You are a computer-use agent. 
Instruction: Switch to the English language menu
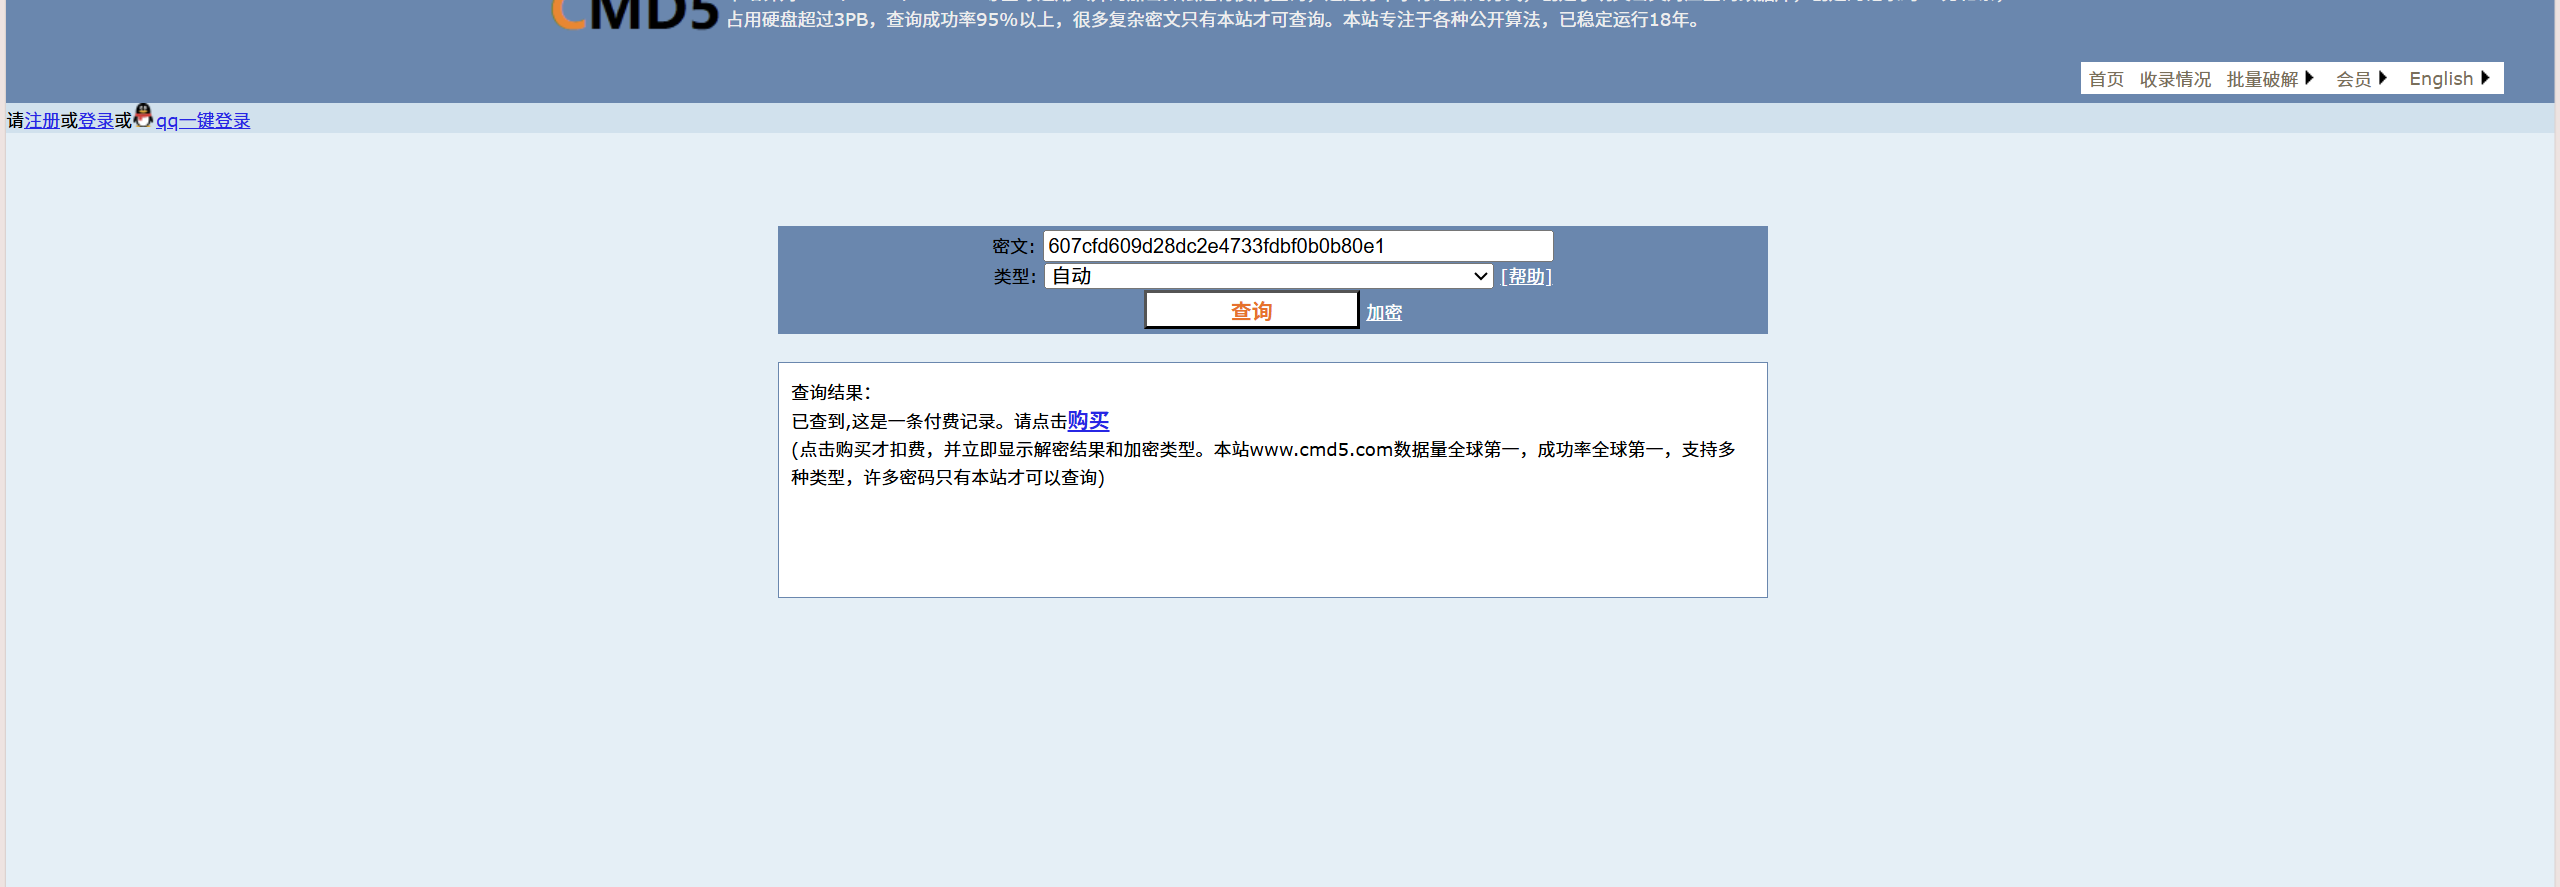pyautogui.click(x=2449, y=79)
